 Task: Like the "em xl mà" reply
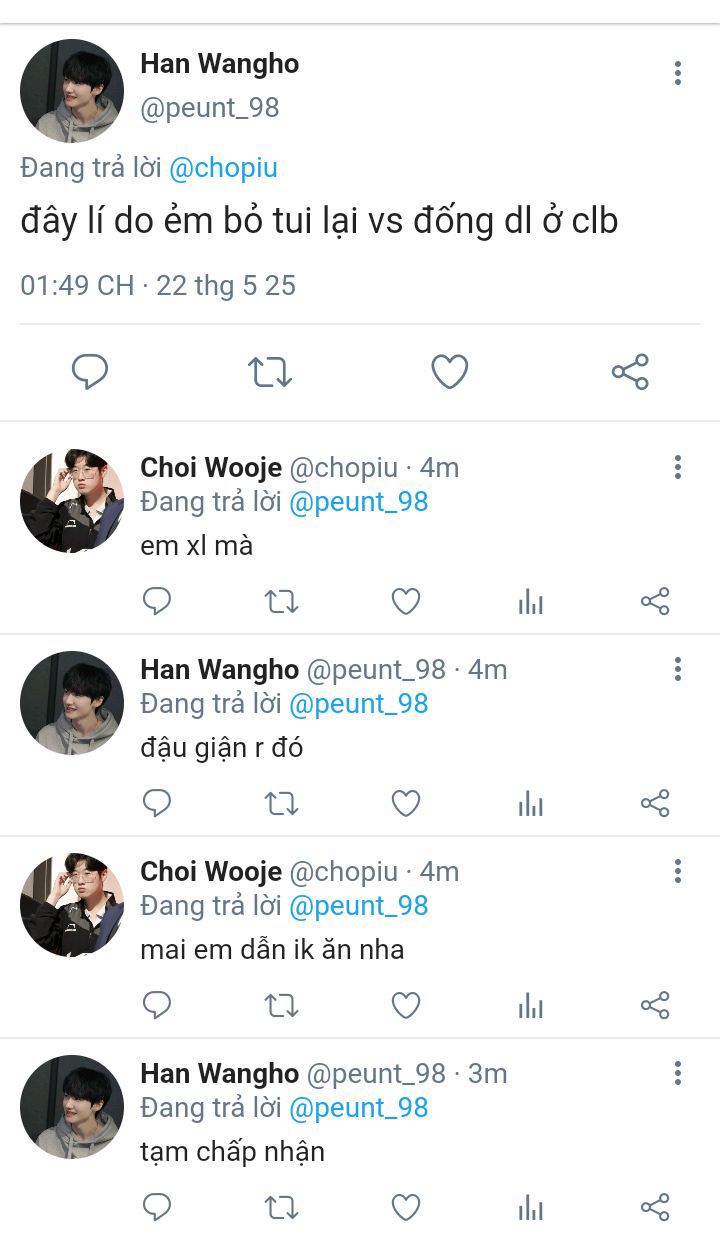(x=405, y=601)
